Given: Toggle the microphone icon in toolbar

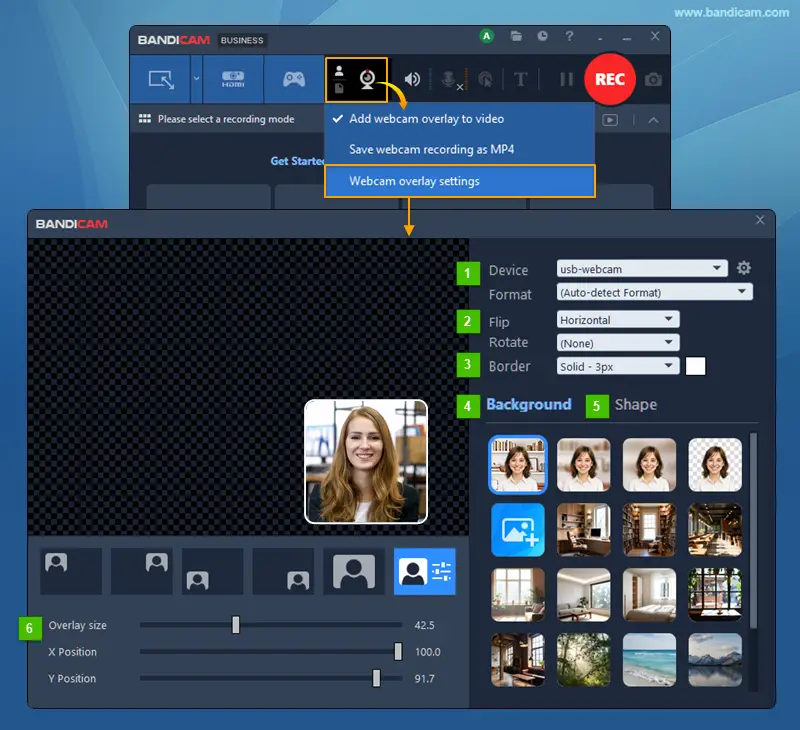Looking at the screenshot, I should (x=449, y=80).
